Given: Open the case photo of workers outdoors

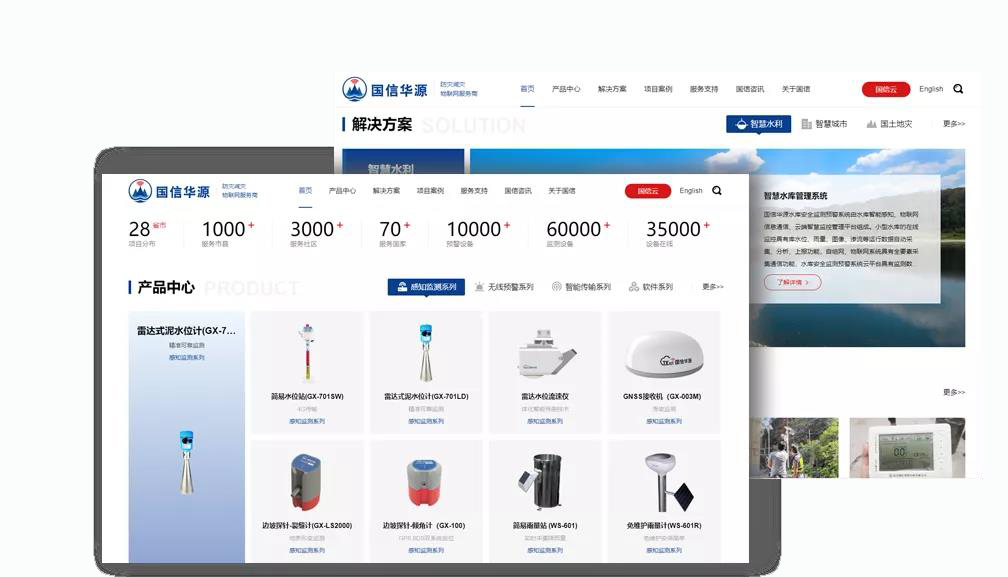Looking at the screenshot, I should click(794, 448).
